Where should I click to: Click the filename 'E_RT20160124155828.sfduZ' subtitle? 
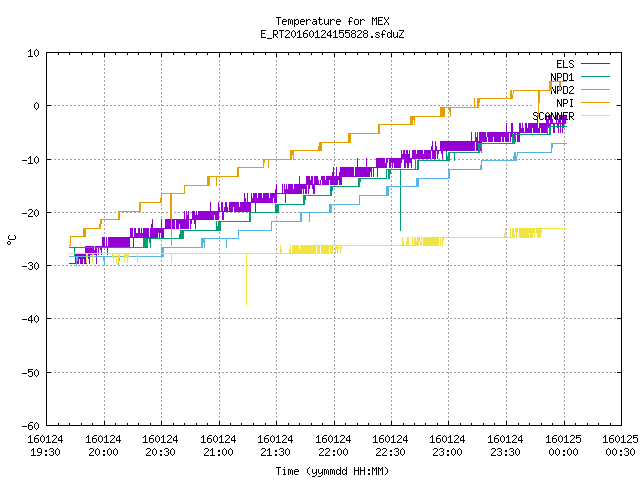332,34
